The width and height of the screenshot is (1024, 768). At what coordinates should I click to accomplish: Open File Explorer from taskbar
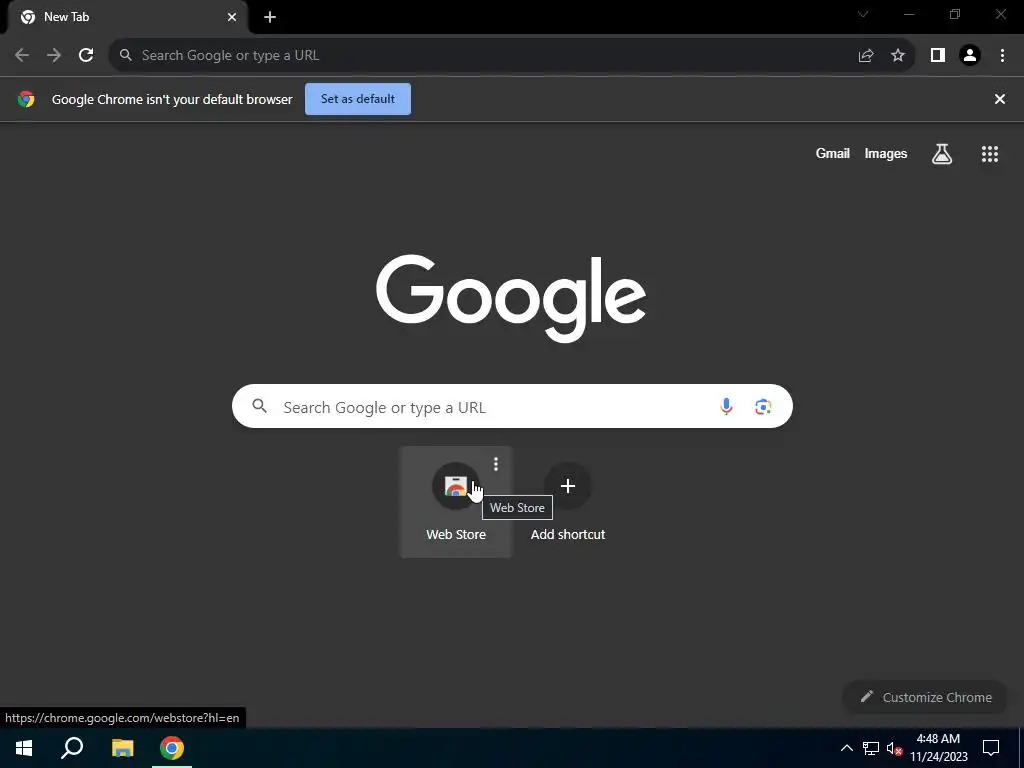(x=122, y=748)
